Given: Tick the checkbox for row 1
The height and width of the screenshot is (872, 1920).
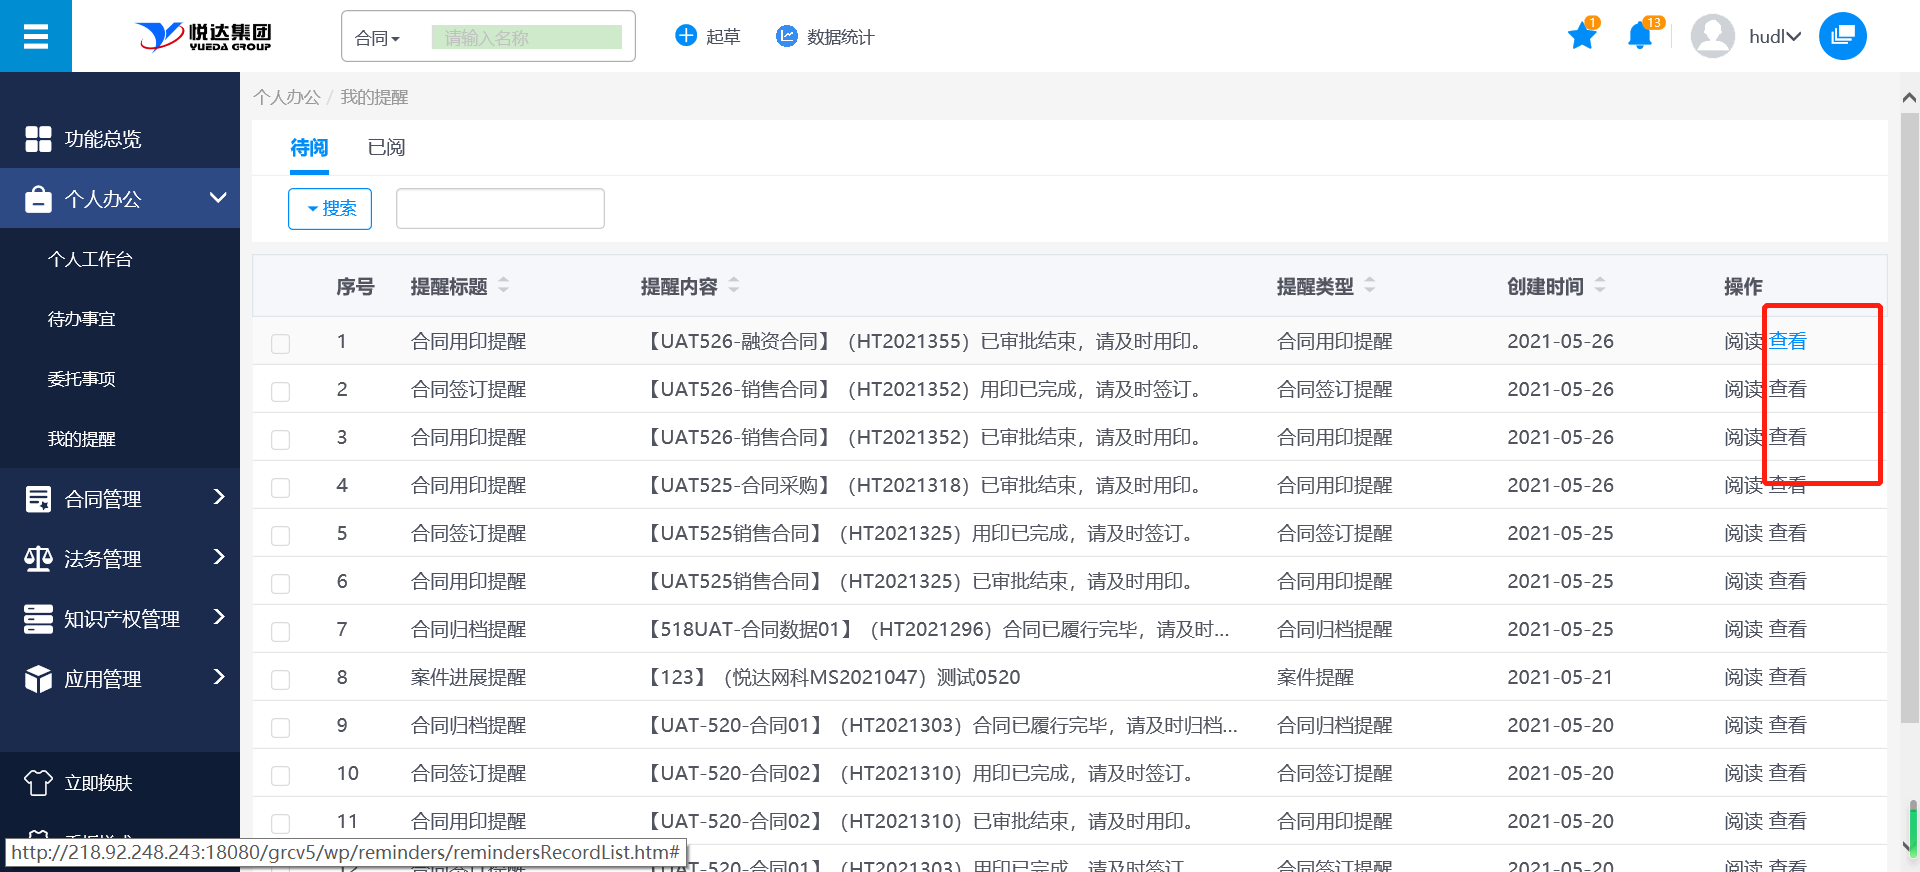Looking at the screenshot, I should point(281,343).
